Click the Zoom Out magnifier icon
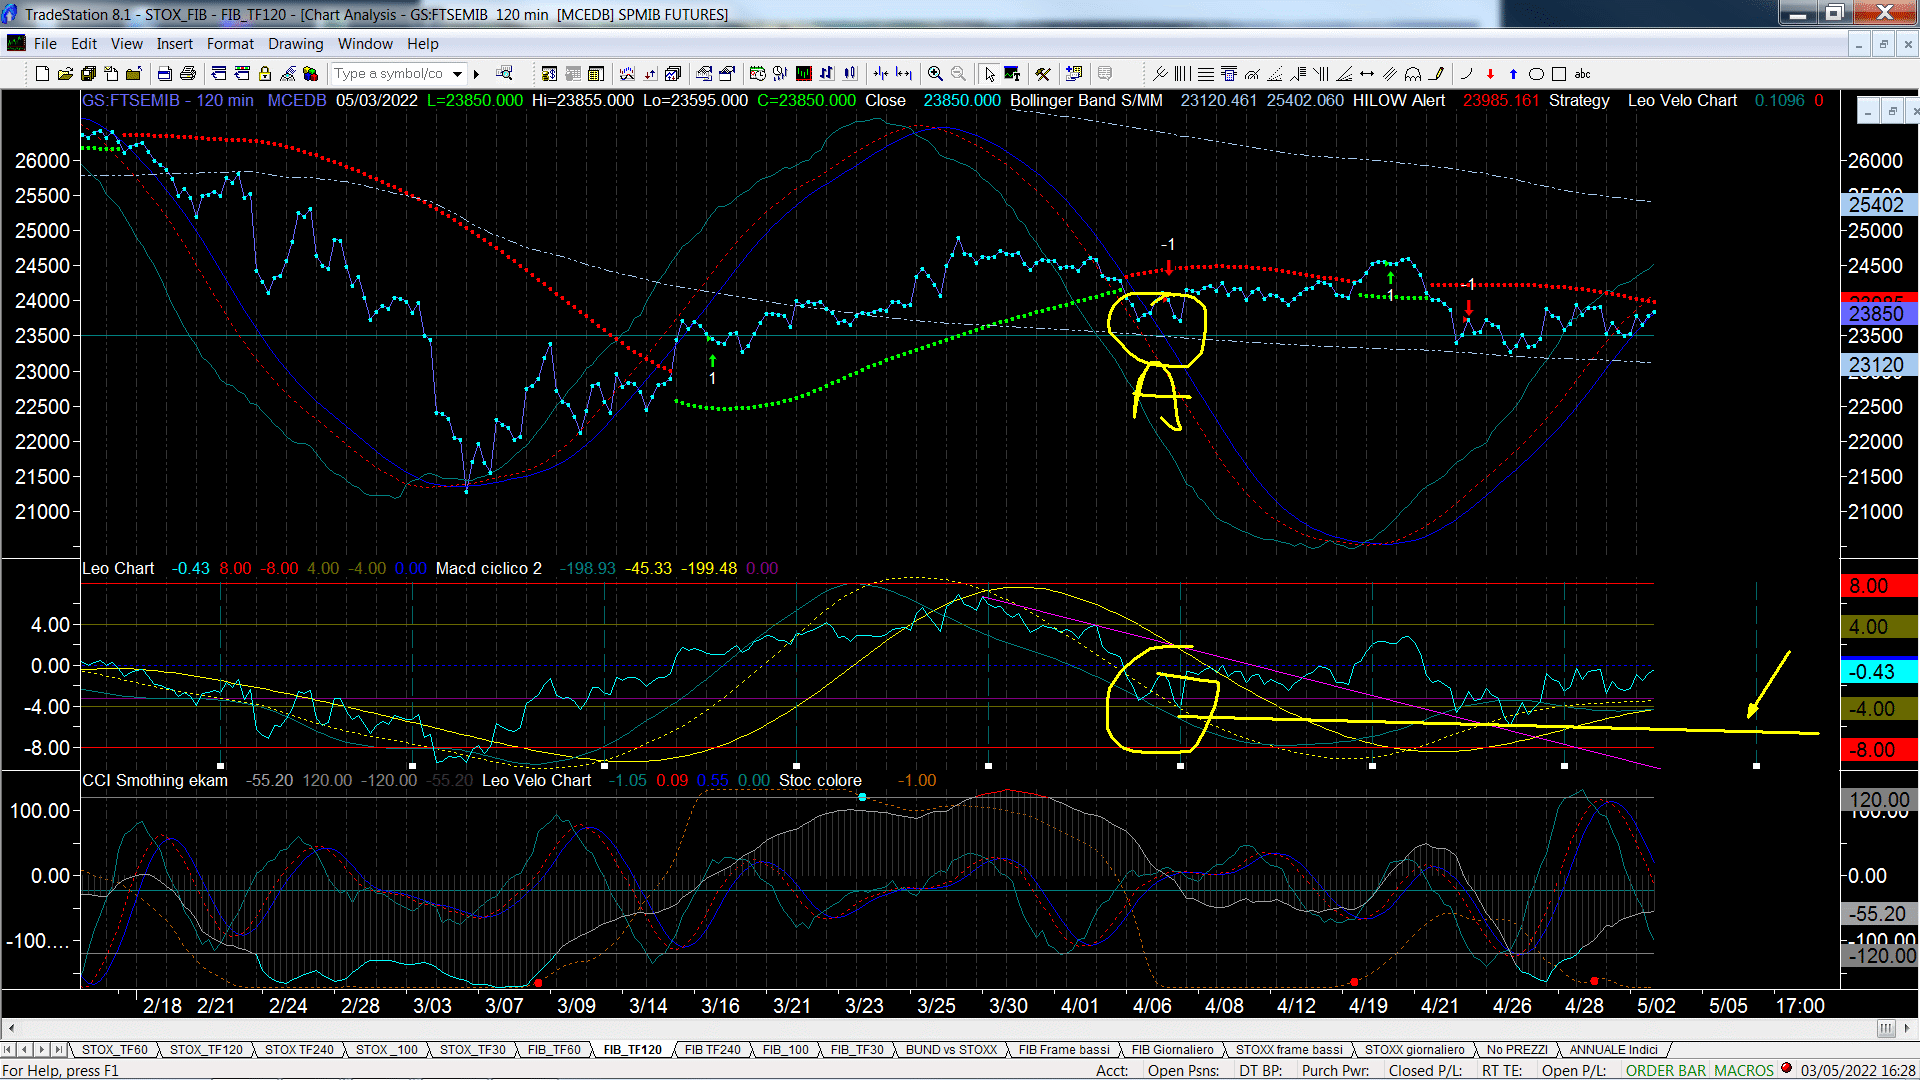Viewport: 1920px width, 1080px height. tap(958, 74)
